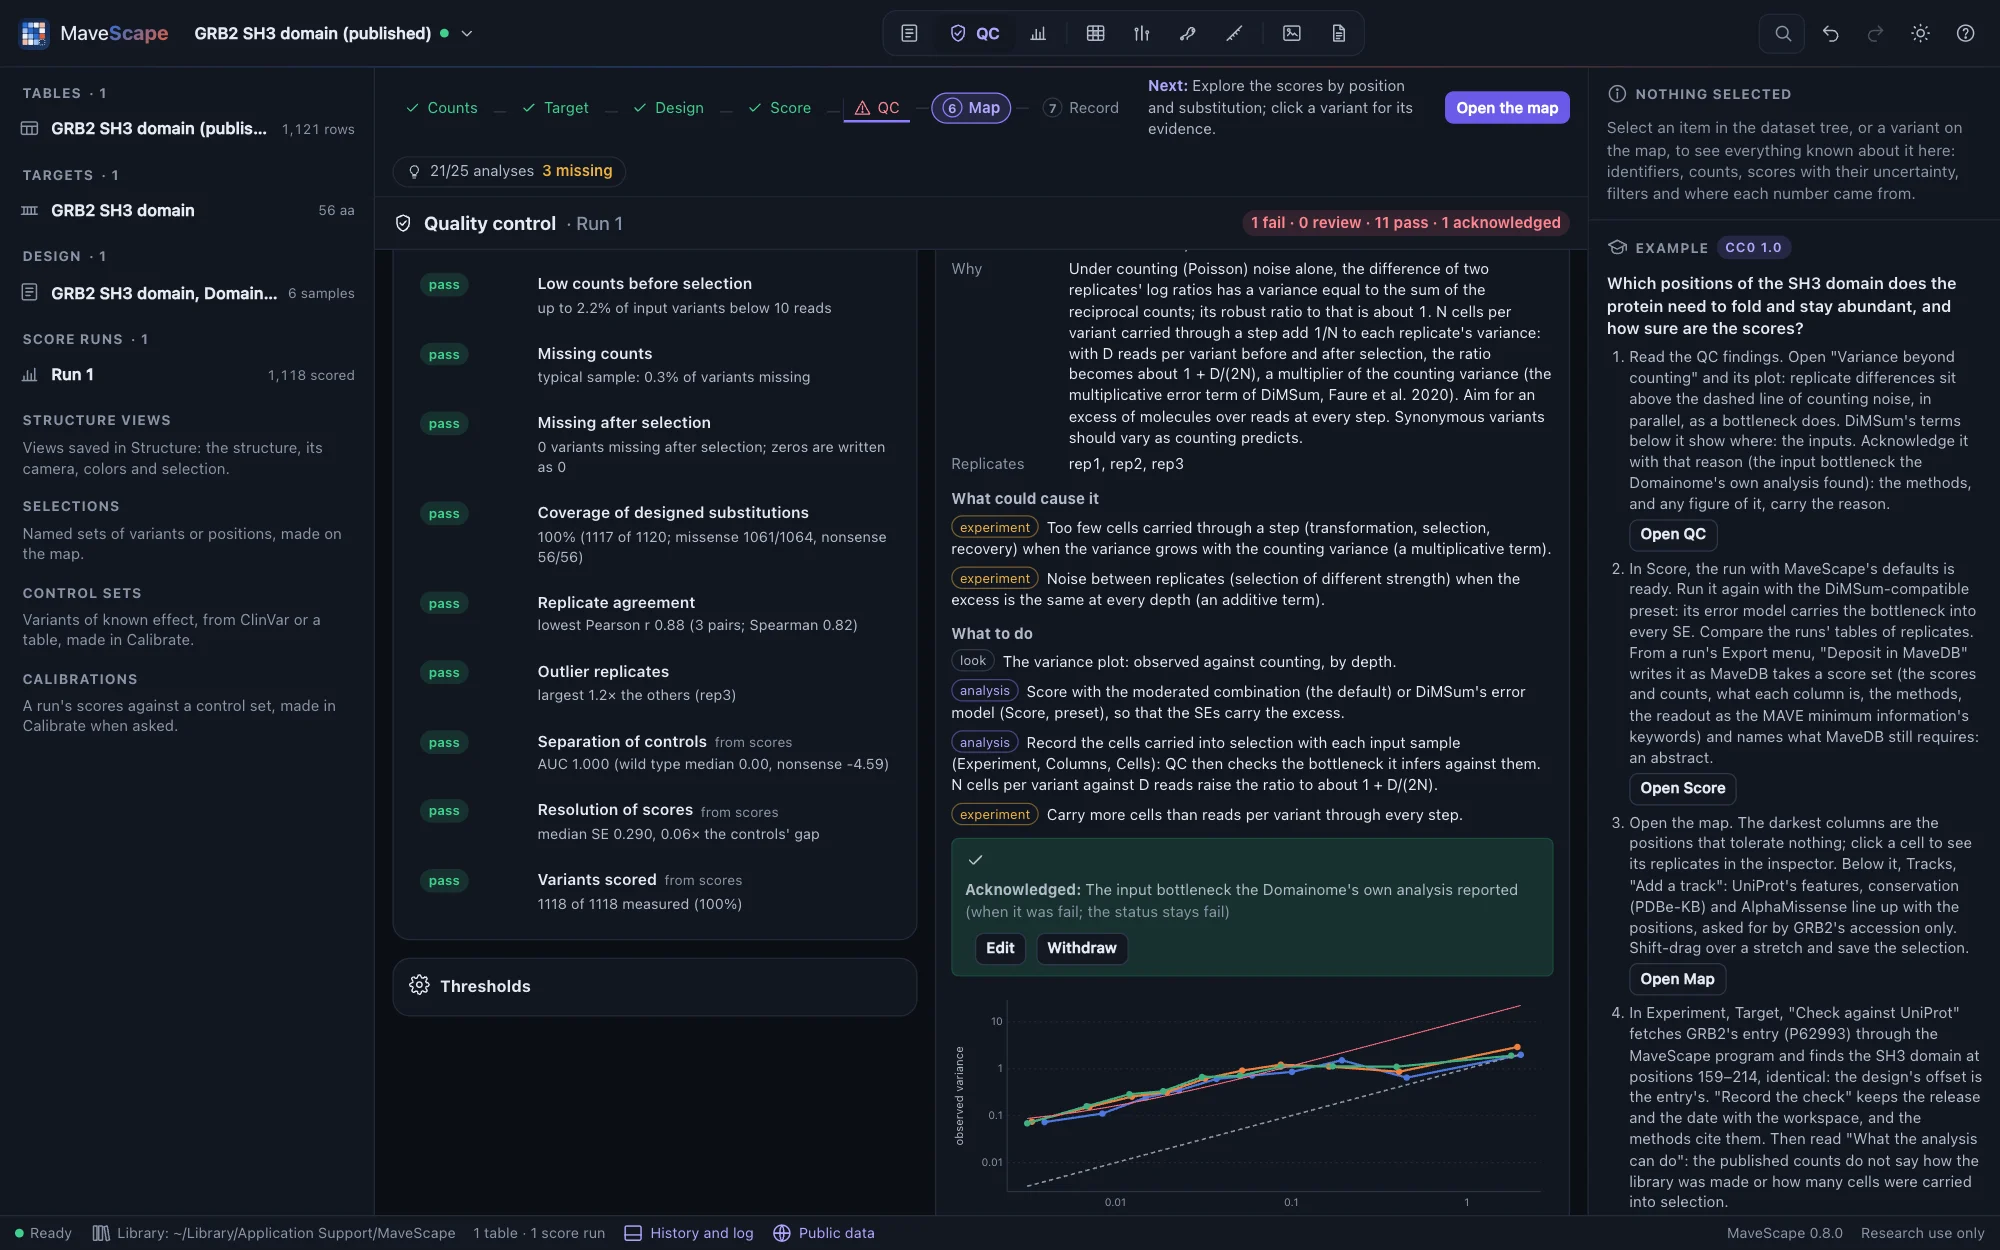Screen dimensions: 2000x1250
Task: Open the ruler calibrate toolbar icon
Action: pos(1234,33)
